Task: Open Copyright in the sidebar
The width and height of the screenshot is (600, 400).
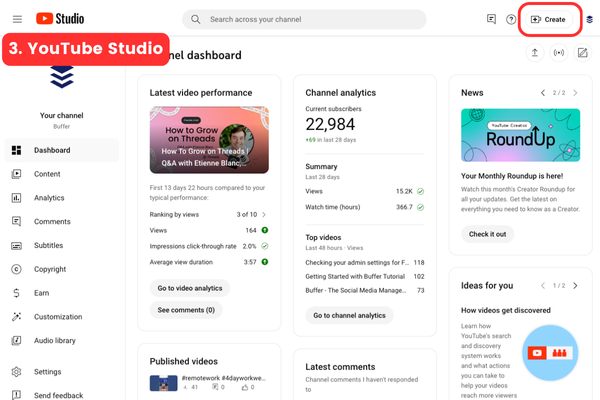Action: click(x=62, y=269)
